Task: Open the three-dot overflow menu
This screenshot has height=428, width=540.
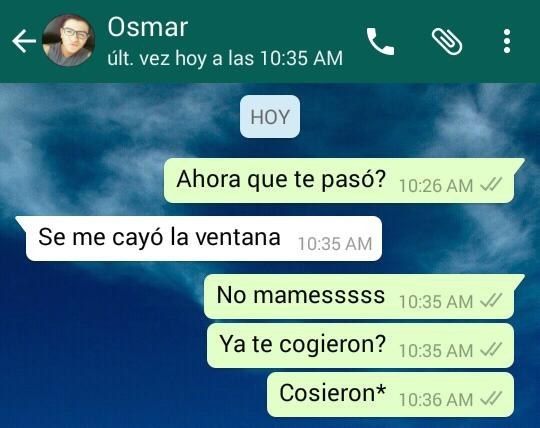Action: click(507, 41)
